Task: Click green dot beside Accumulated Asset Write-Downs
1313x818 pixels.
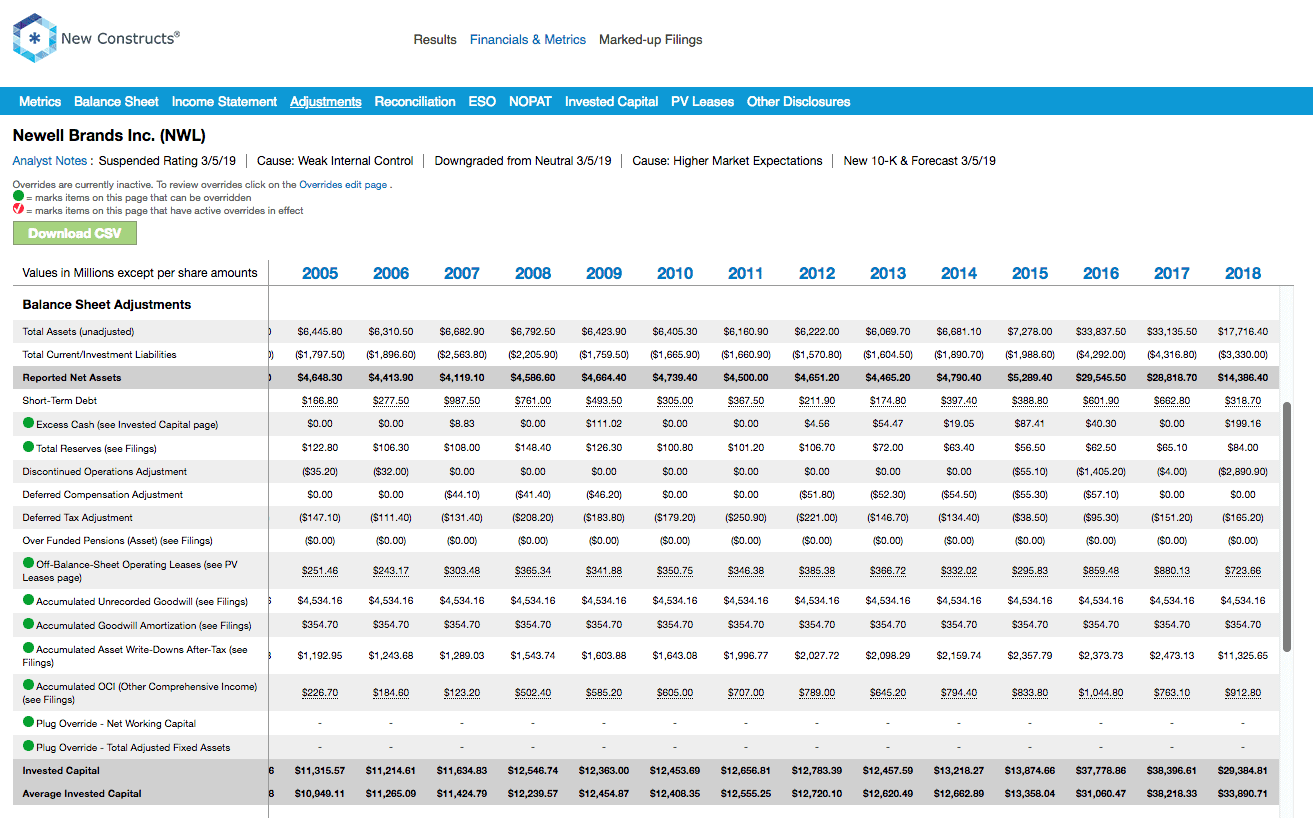Action: pos(29,649)
